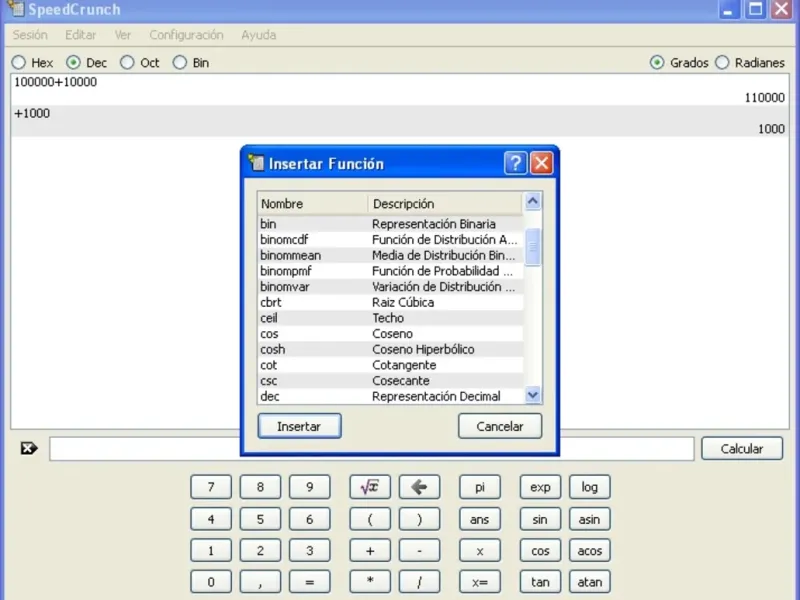Image resolution: width=800 pixels, height=600 pixels.
Task: Select the dec Representación Decimal row
Action: 390,396
